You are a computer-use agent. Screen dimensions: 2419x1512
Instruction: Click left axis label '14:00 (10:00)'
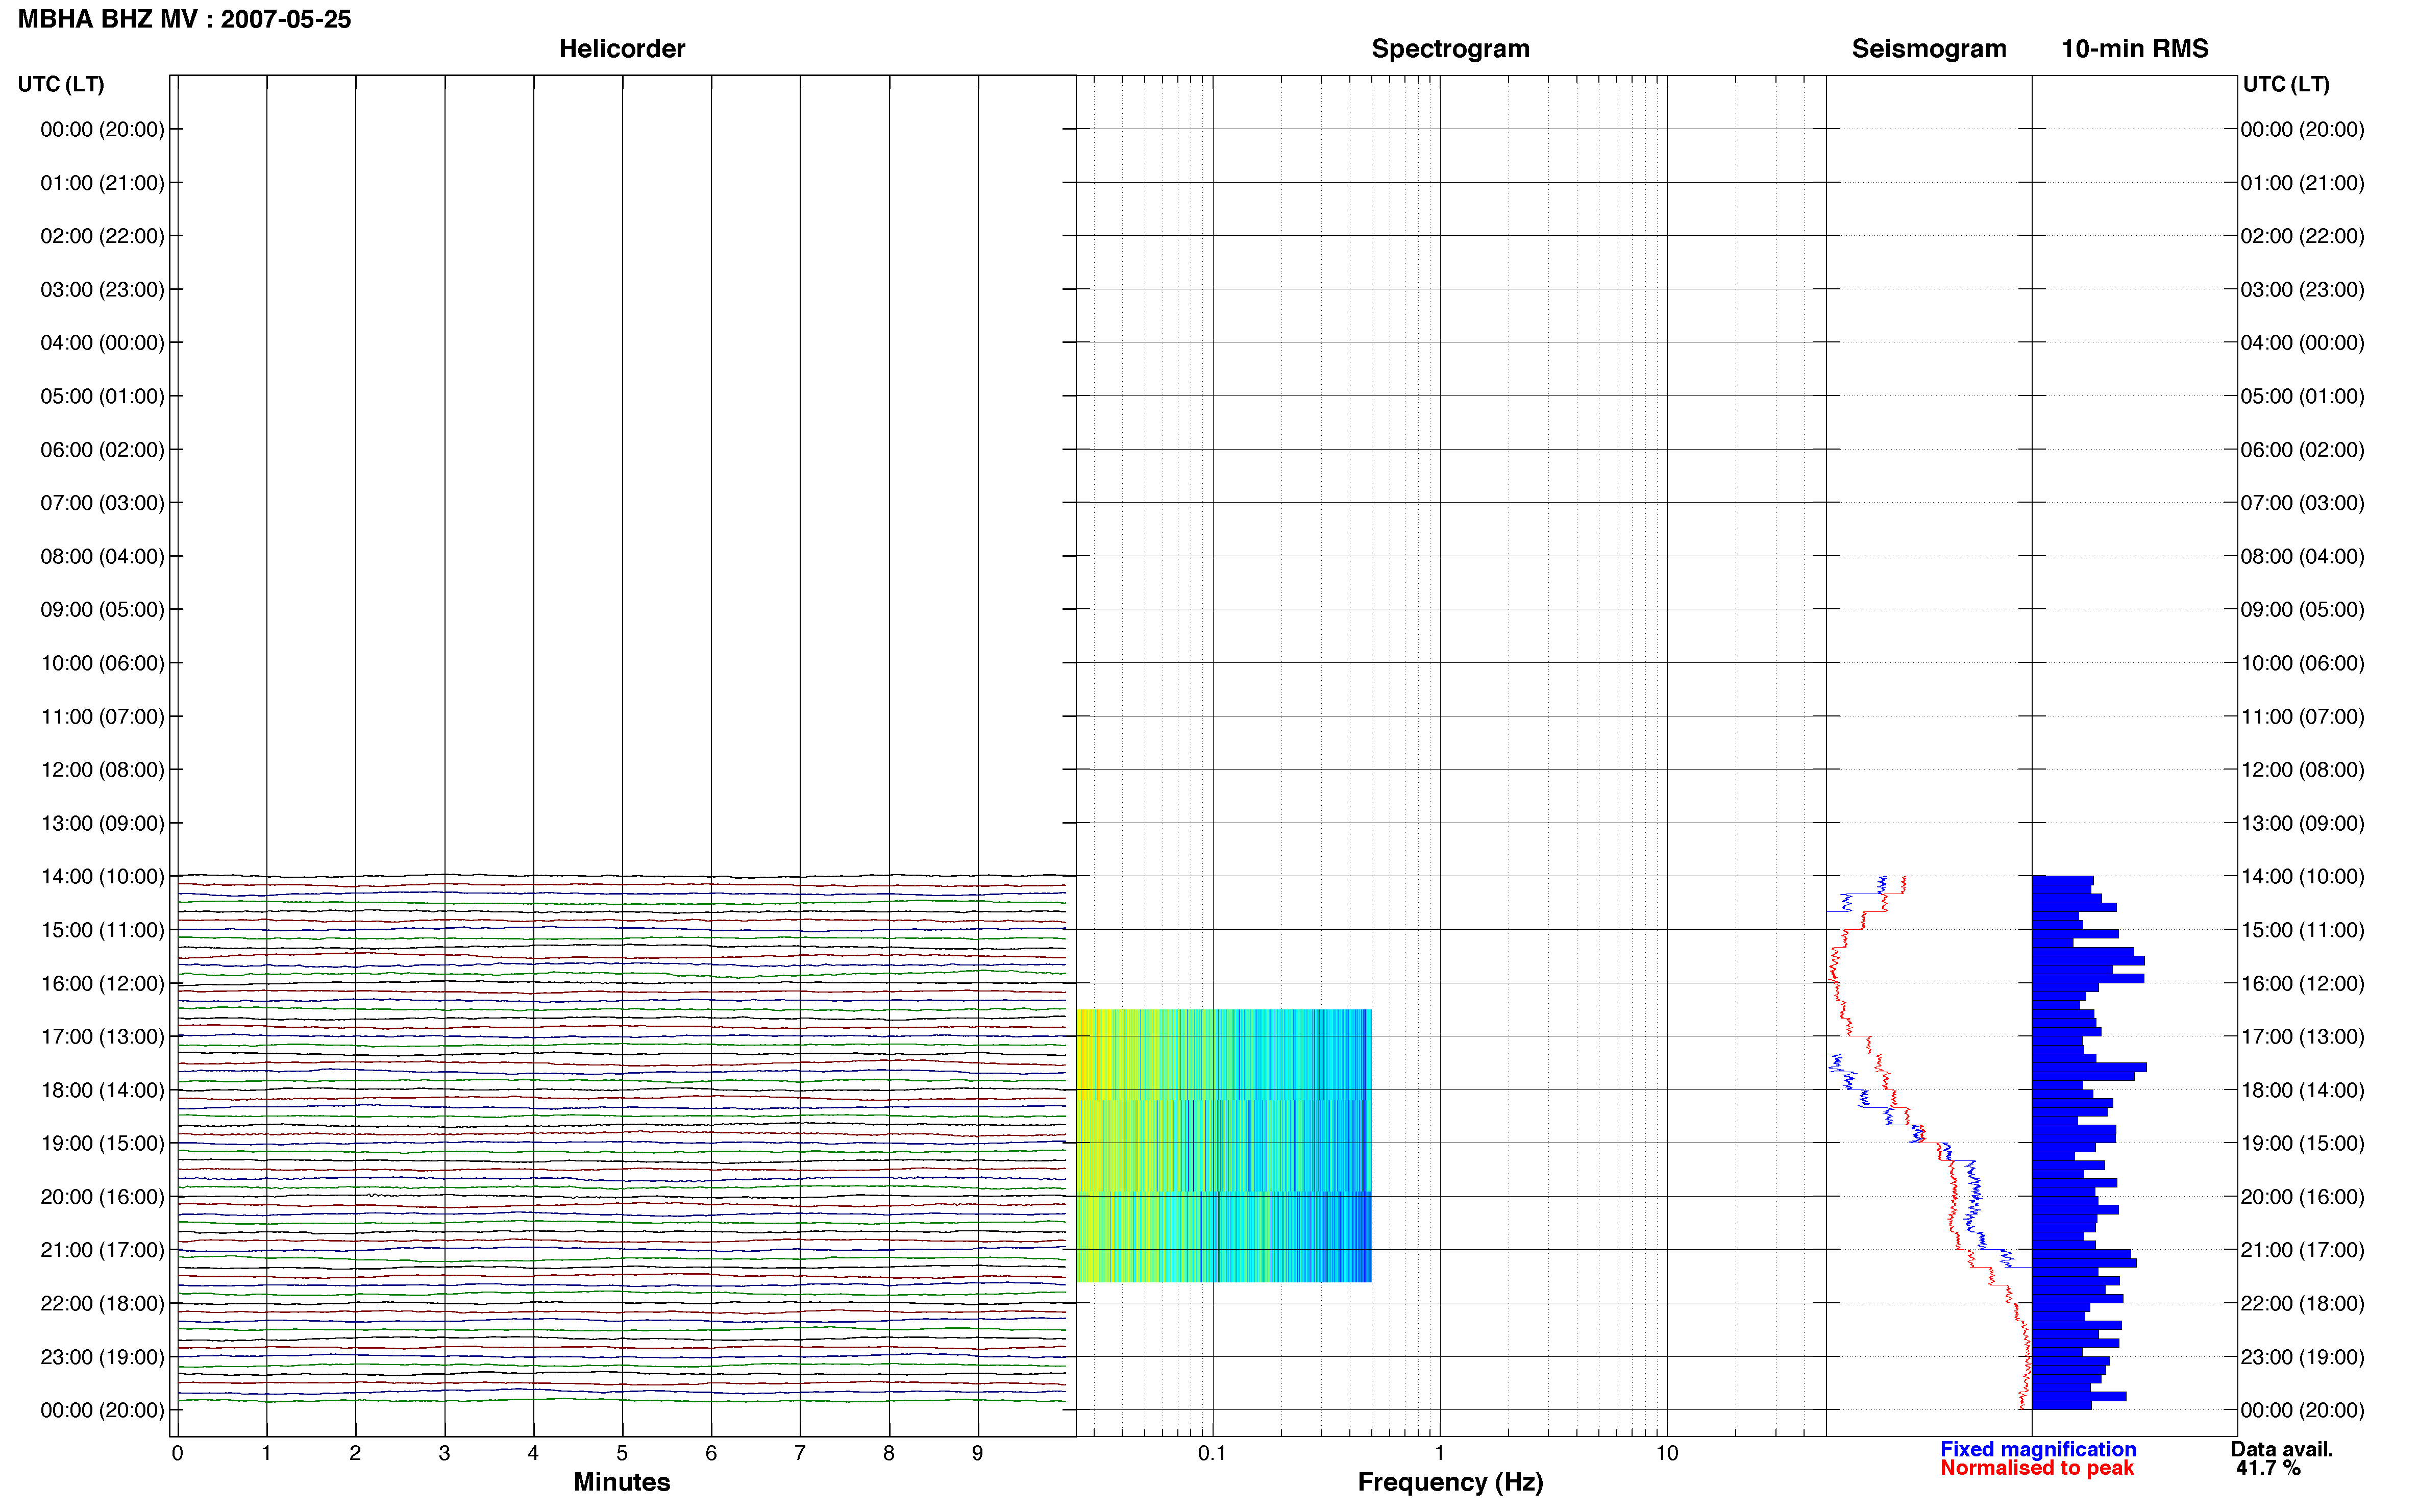(x=102, y=876)
